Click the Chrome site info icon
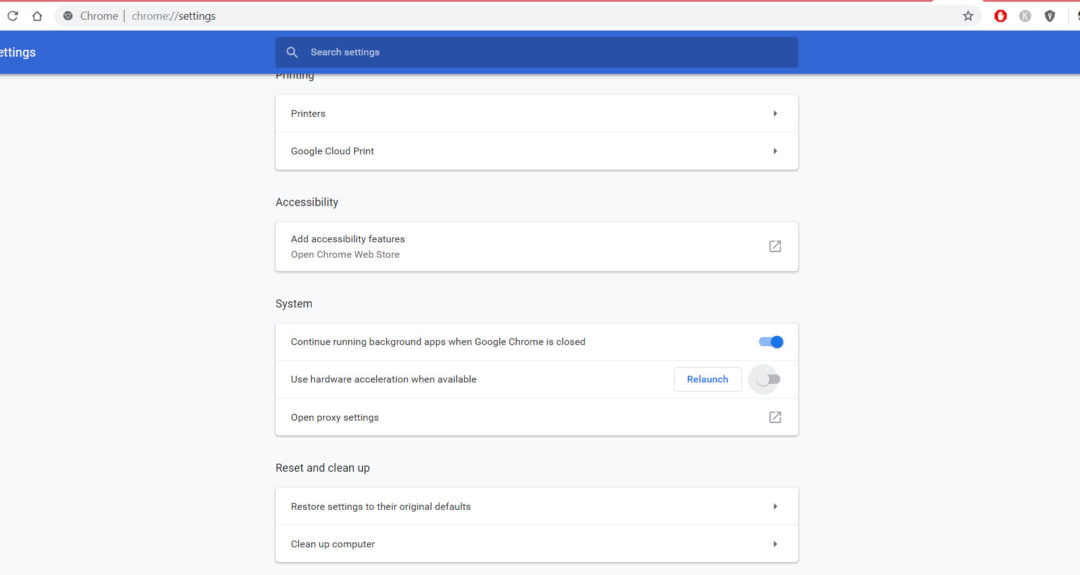The width and height of the screenshot is (1080, 575). (x=68, y=16)
